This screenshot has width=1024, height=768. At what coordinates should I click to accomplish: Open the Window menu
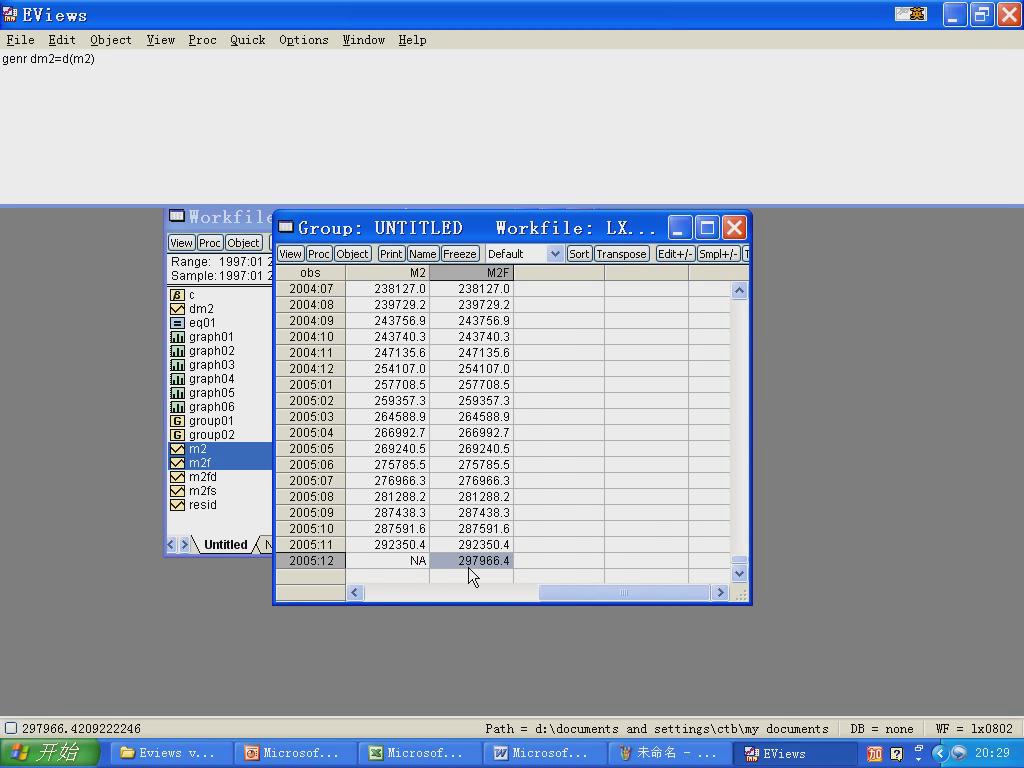click(364, 40)
